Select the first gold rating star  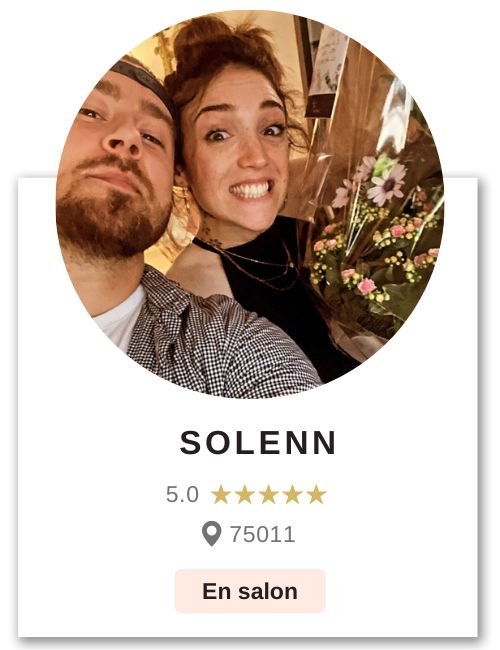pyautogui.click(x=221, y=495)
